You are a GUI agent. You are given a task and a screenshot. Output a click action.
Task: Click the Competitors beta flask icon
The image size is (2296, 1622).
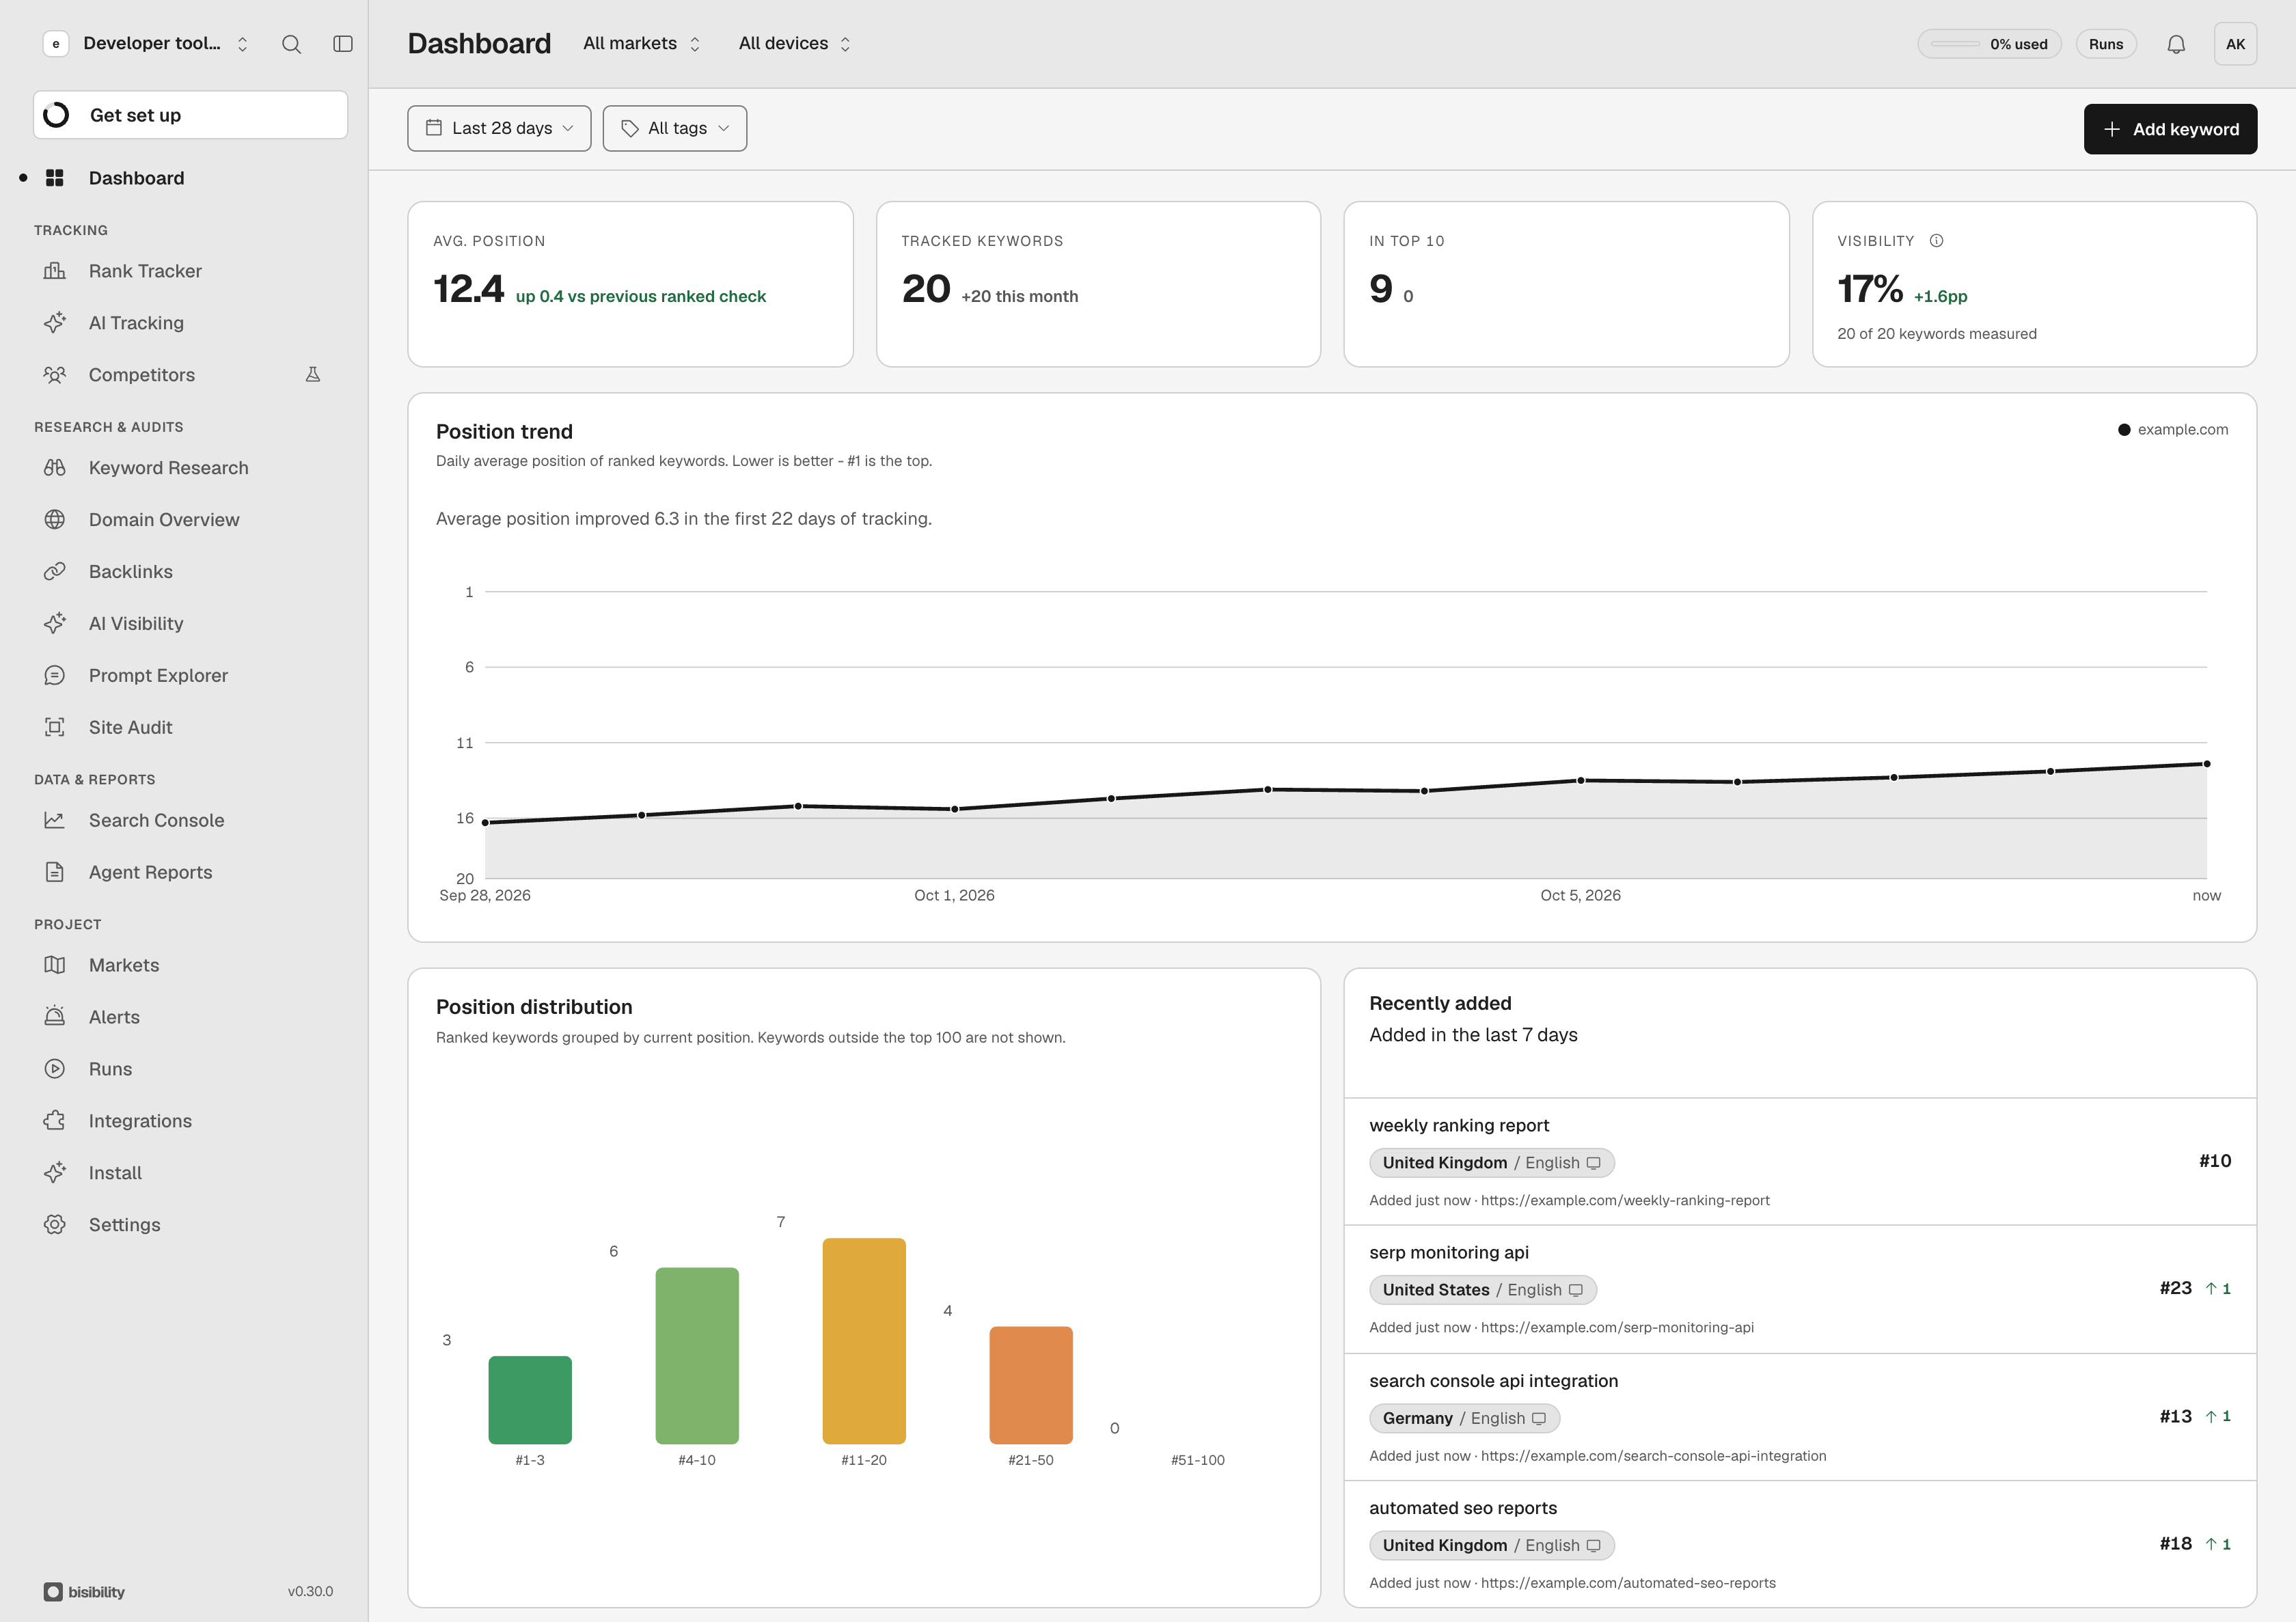[313, 374]
